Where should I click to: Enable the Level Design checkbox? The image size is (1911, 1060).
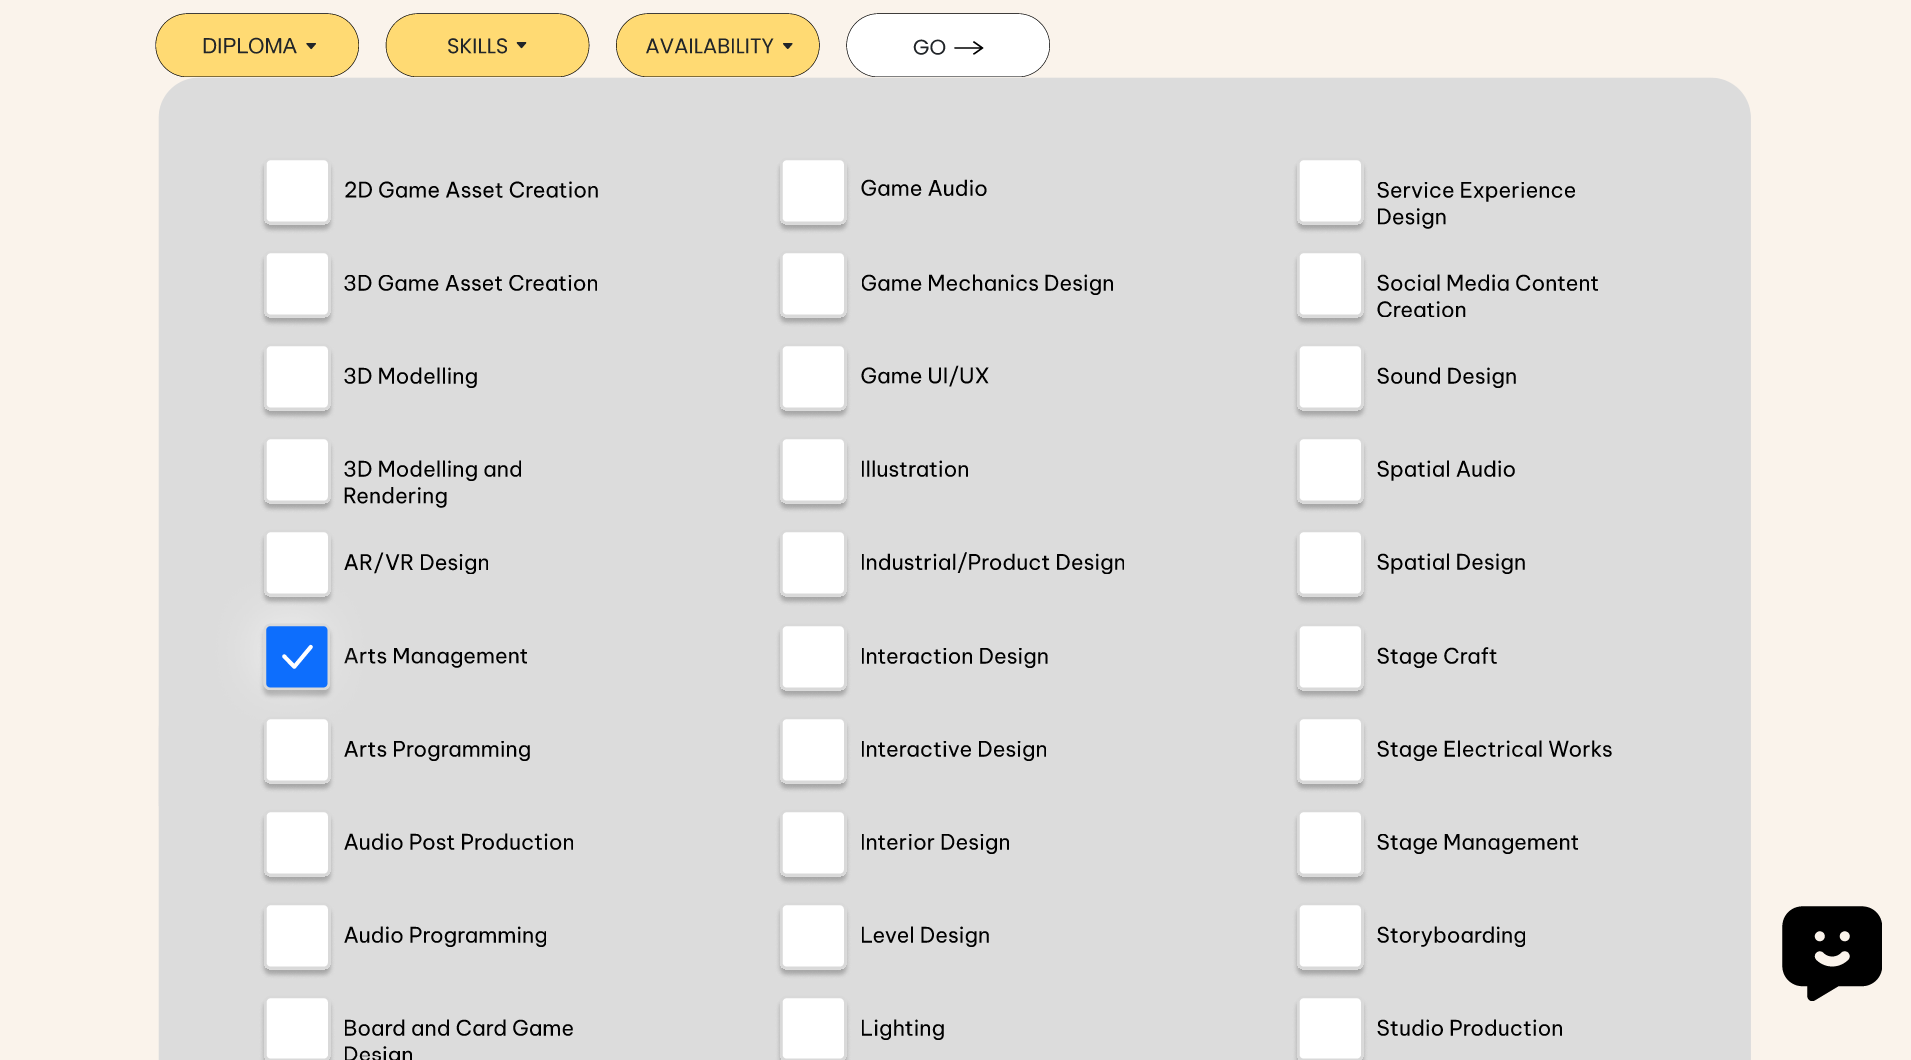(x=813, y=936)
